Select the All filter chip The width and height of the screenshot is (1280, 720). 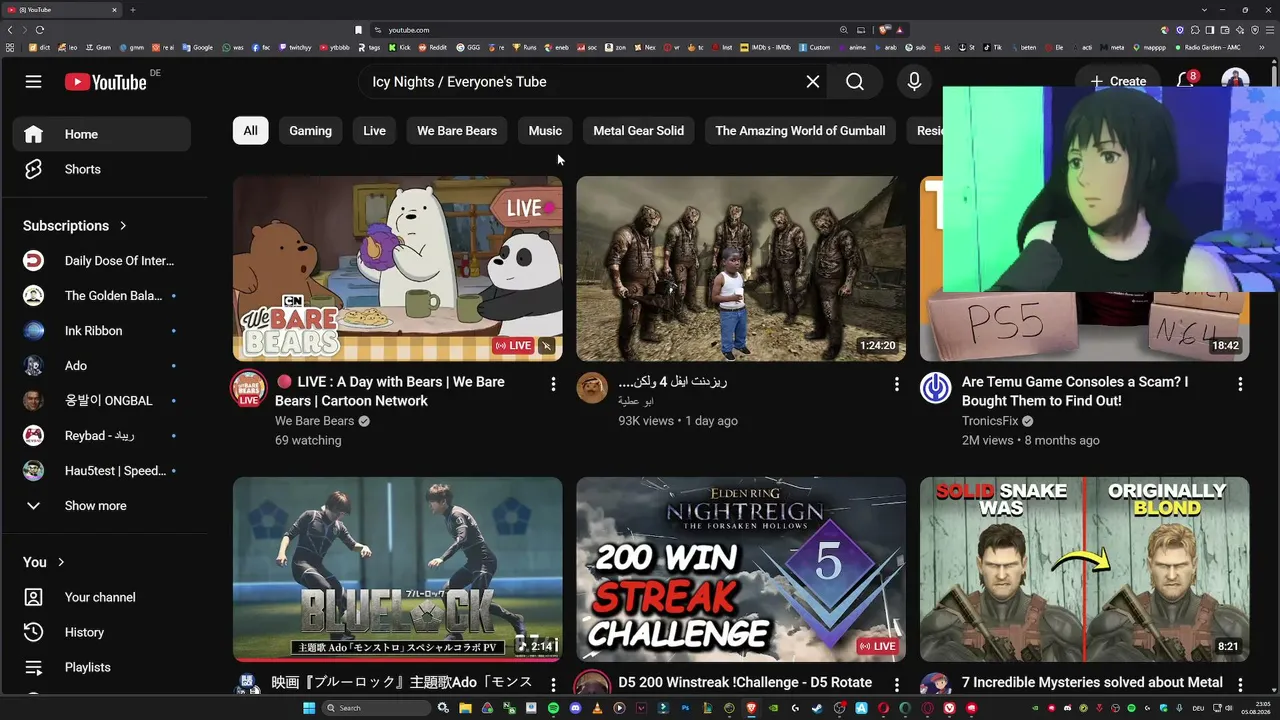[x=250, y=131]
